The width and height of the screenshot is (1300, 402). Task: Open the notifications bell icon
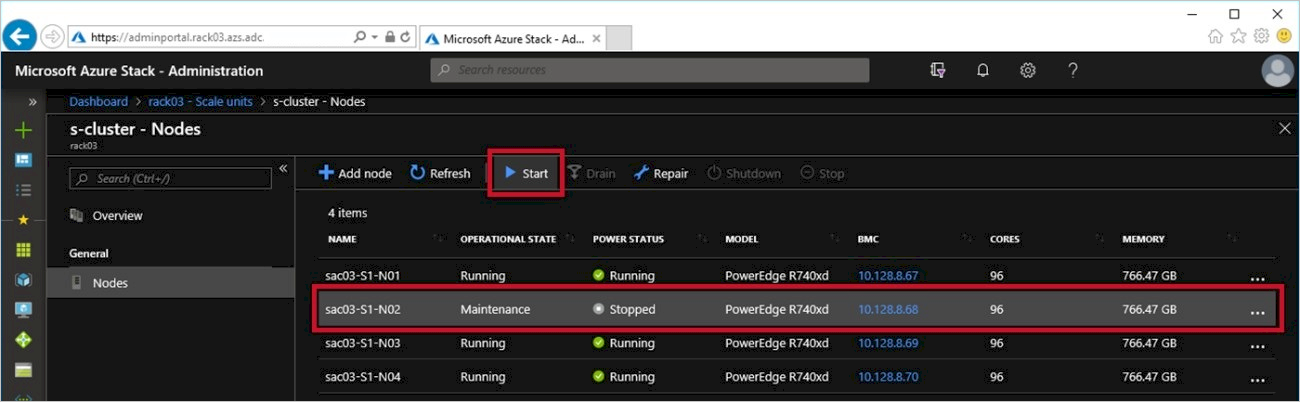[983, 70]
